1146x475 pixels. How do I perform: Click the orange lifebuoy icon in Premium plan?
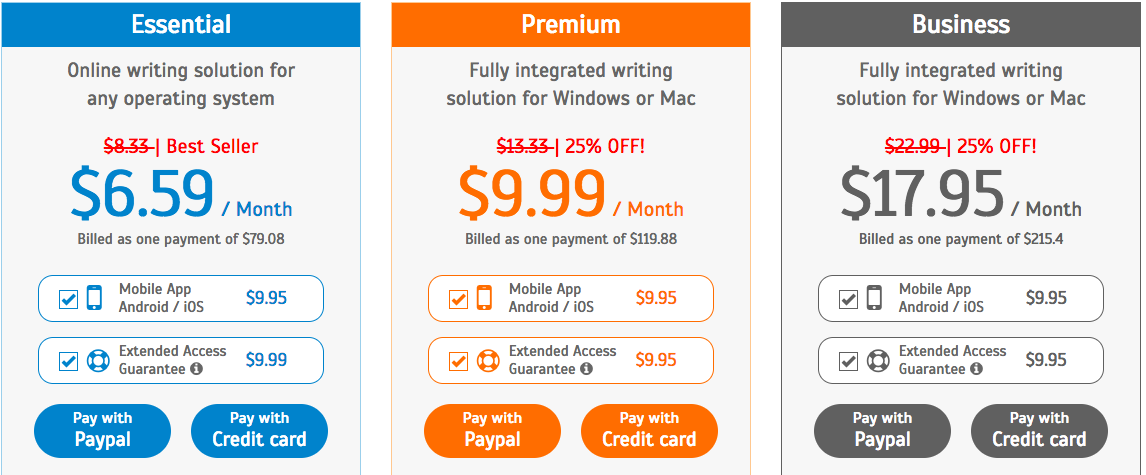coord(487,360)
